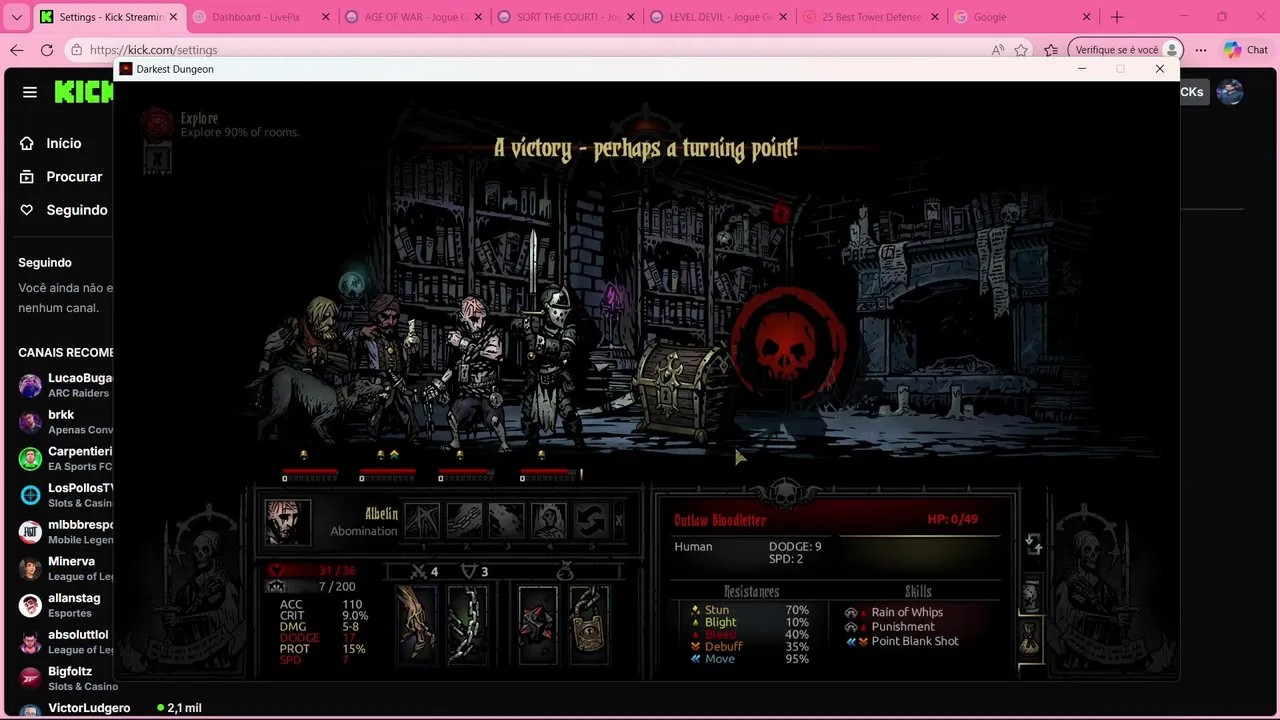Open the browser three-dot menu
Image resolution: width=1280 pixels, height=720 pixels.
point(1201,50)
